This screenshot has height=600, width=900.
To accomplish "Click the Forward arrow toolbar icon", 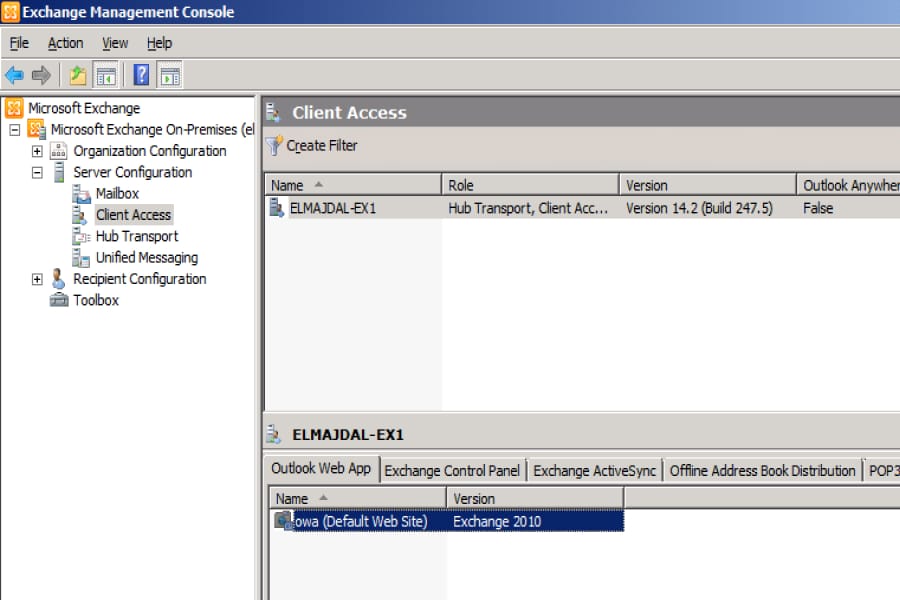I will (x=41, y=75).
